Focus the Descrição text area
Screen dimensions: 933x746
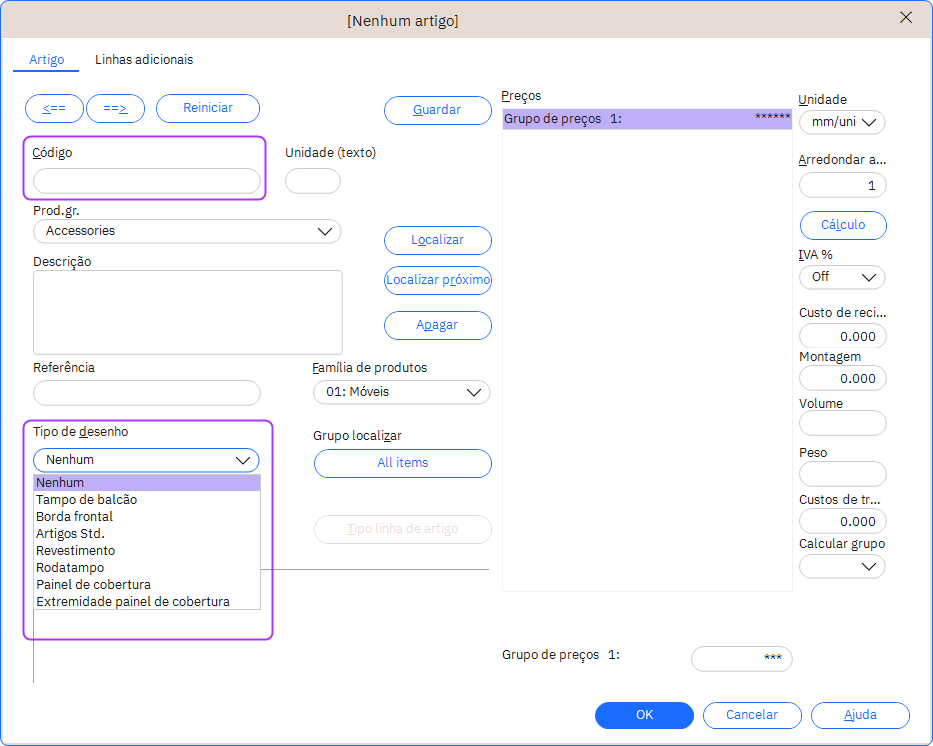(x=187, y=312)
